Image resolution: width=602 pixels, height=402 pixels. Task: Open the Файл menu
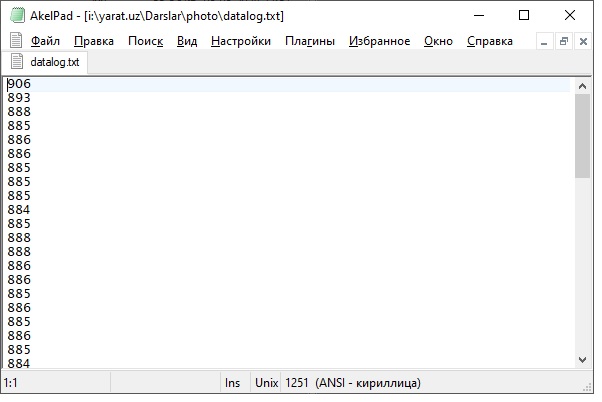pyautogui.click(x=46, y=41)
